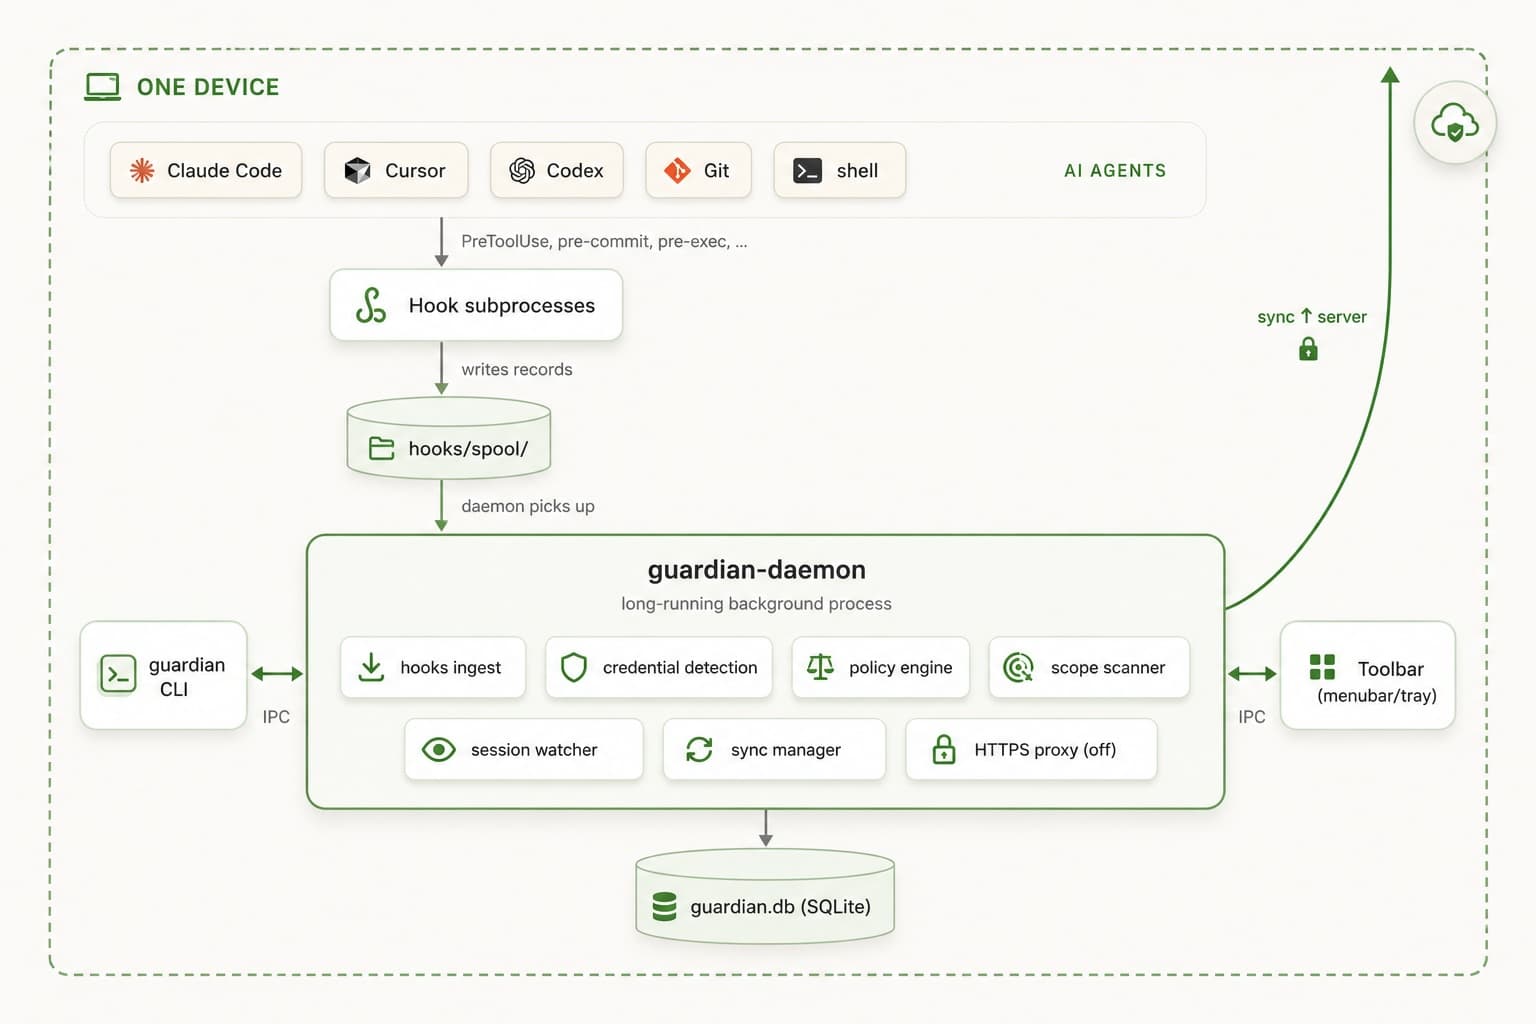This screenshot has width=1536, height=1024.
Task: Click the folder icon in hooks/spool/
Action: tap(381, 448)
